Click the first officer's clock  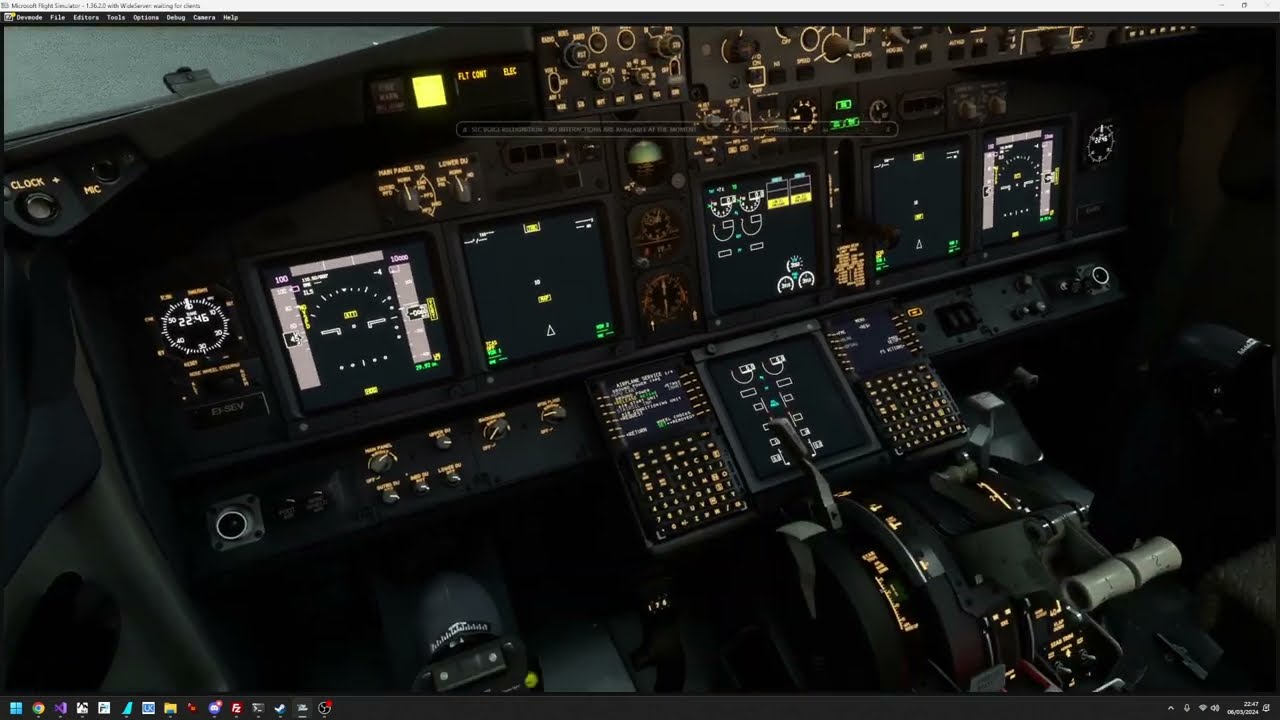coord(1101,143)
